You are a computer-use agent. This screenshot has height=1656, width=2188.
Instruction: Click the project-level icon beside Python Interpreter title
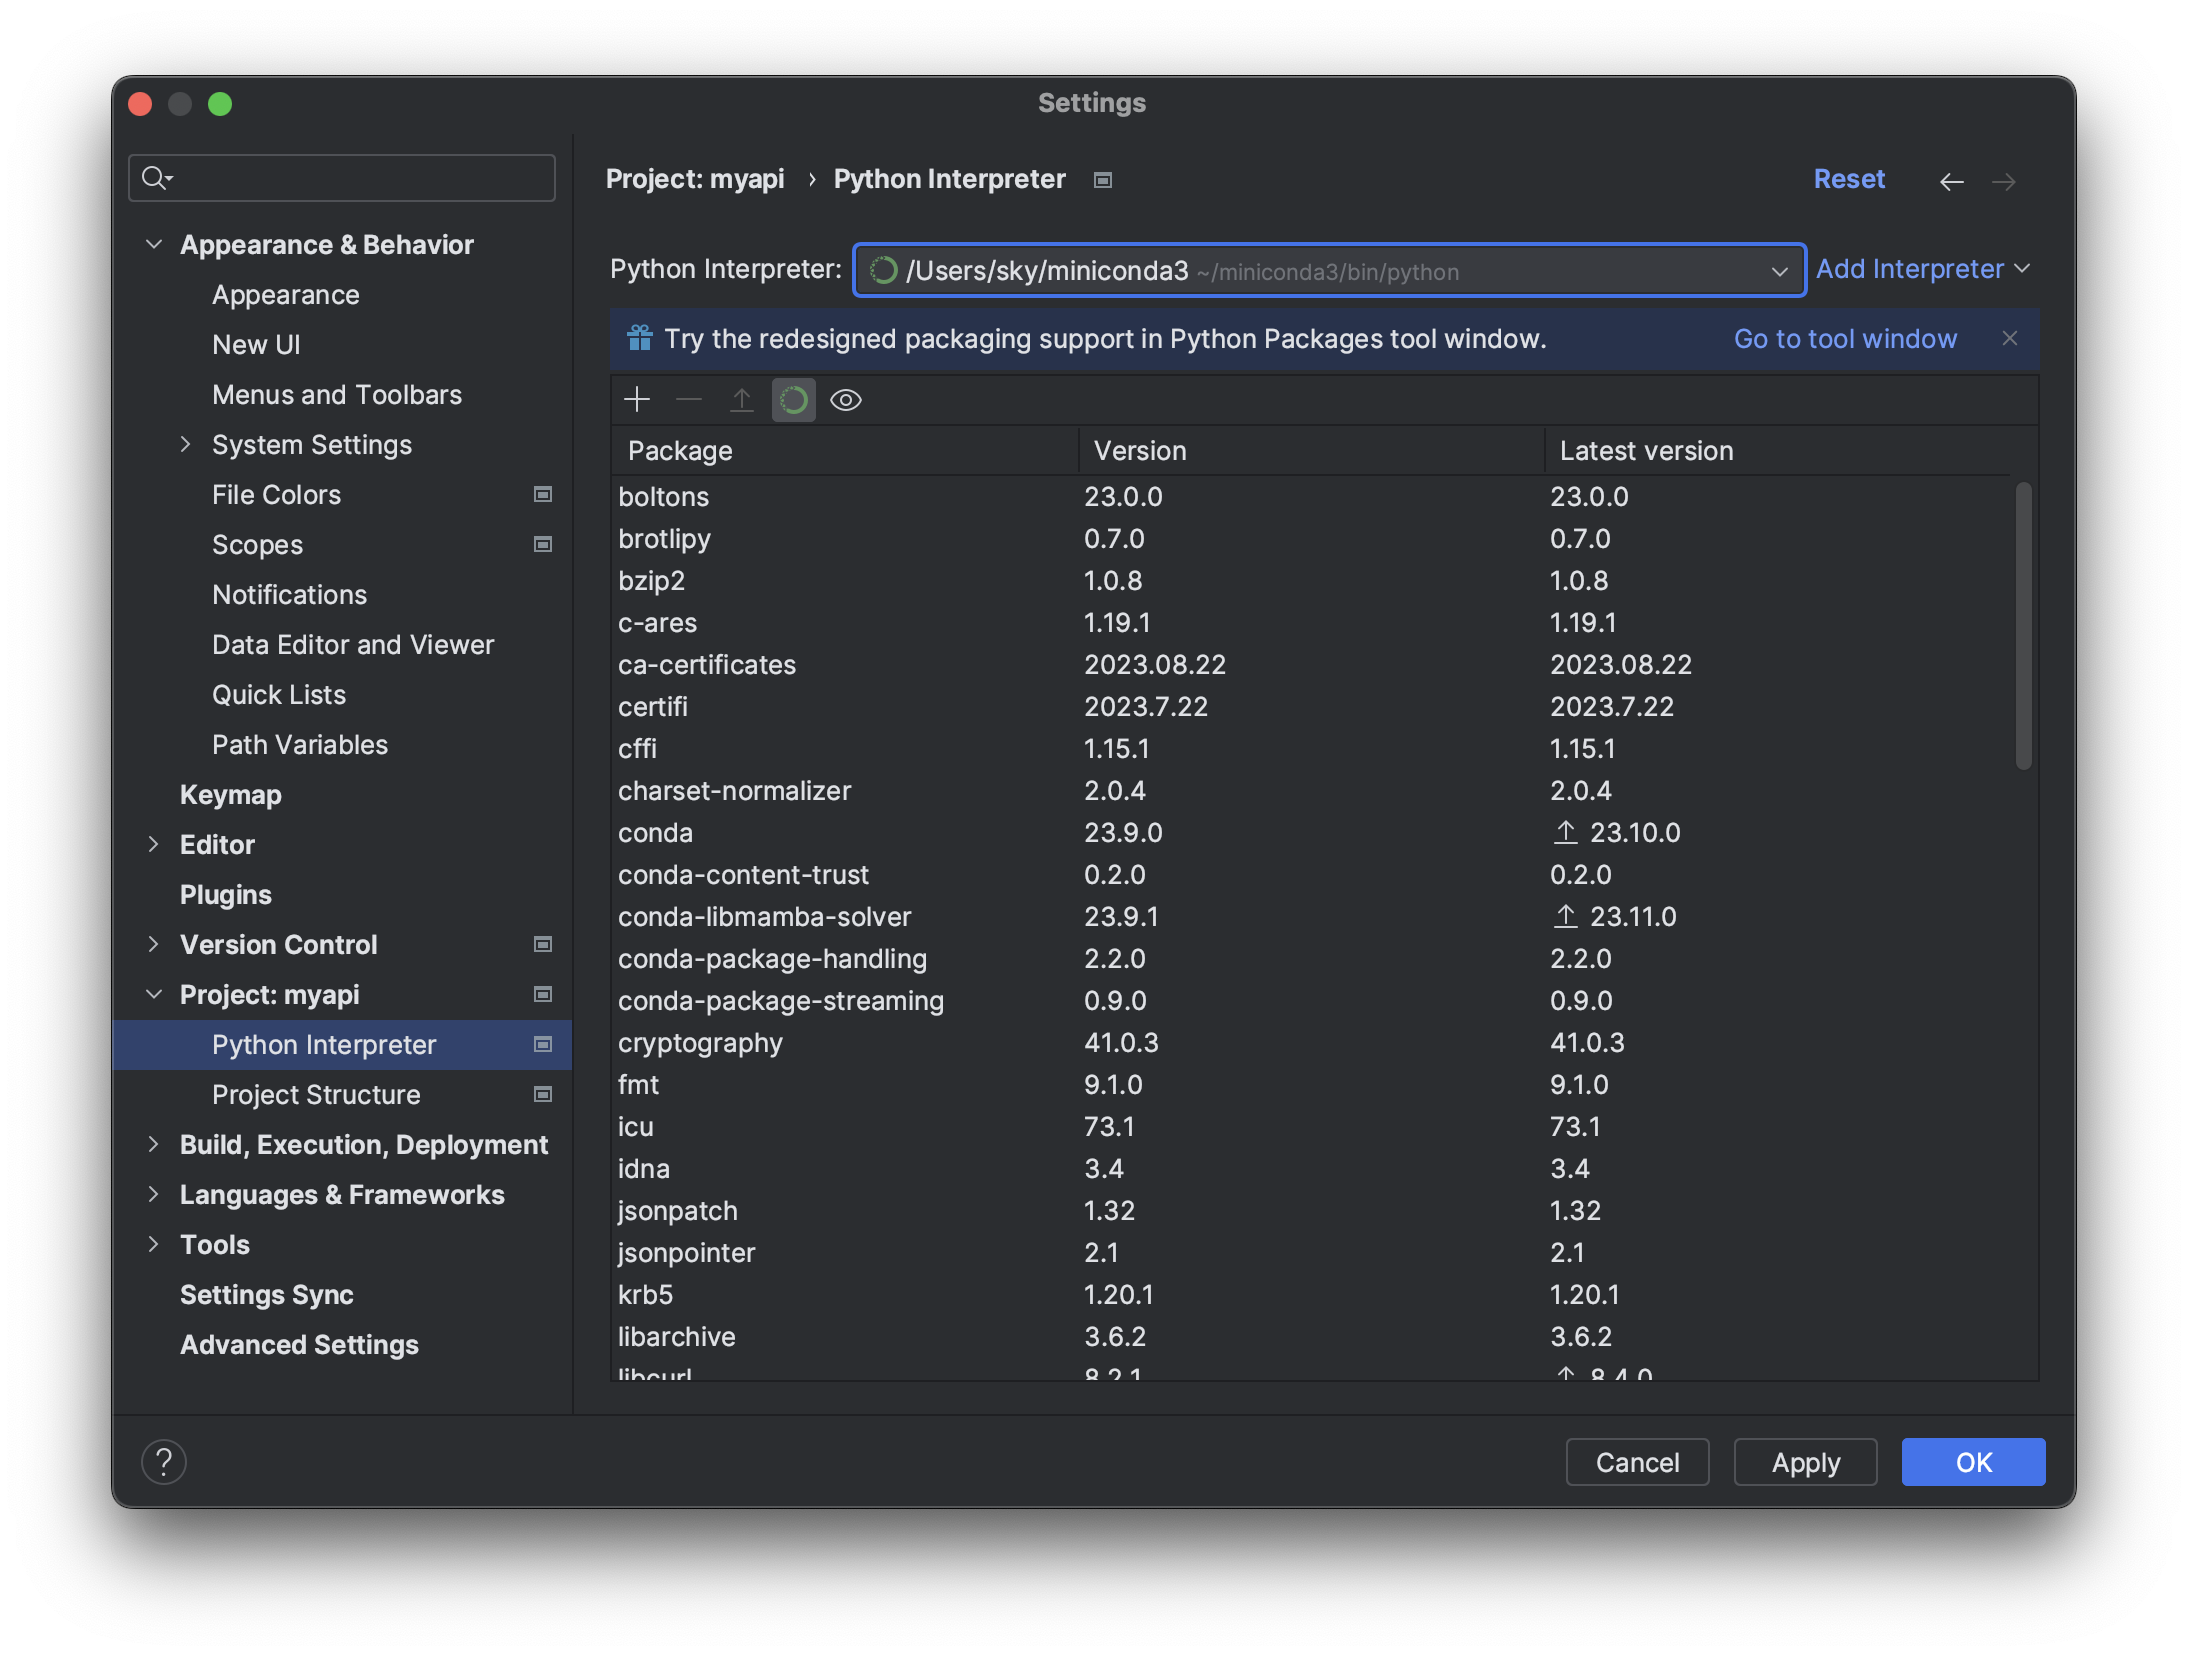(1102, 180)
